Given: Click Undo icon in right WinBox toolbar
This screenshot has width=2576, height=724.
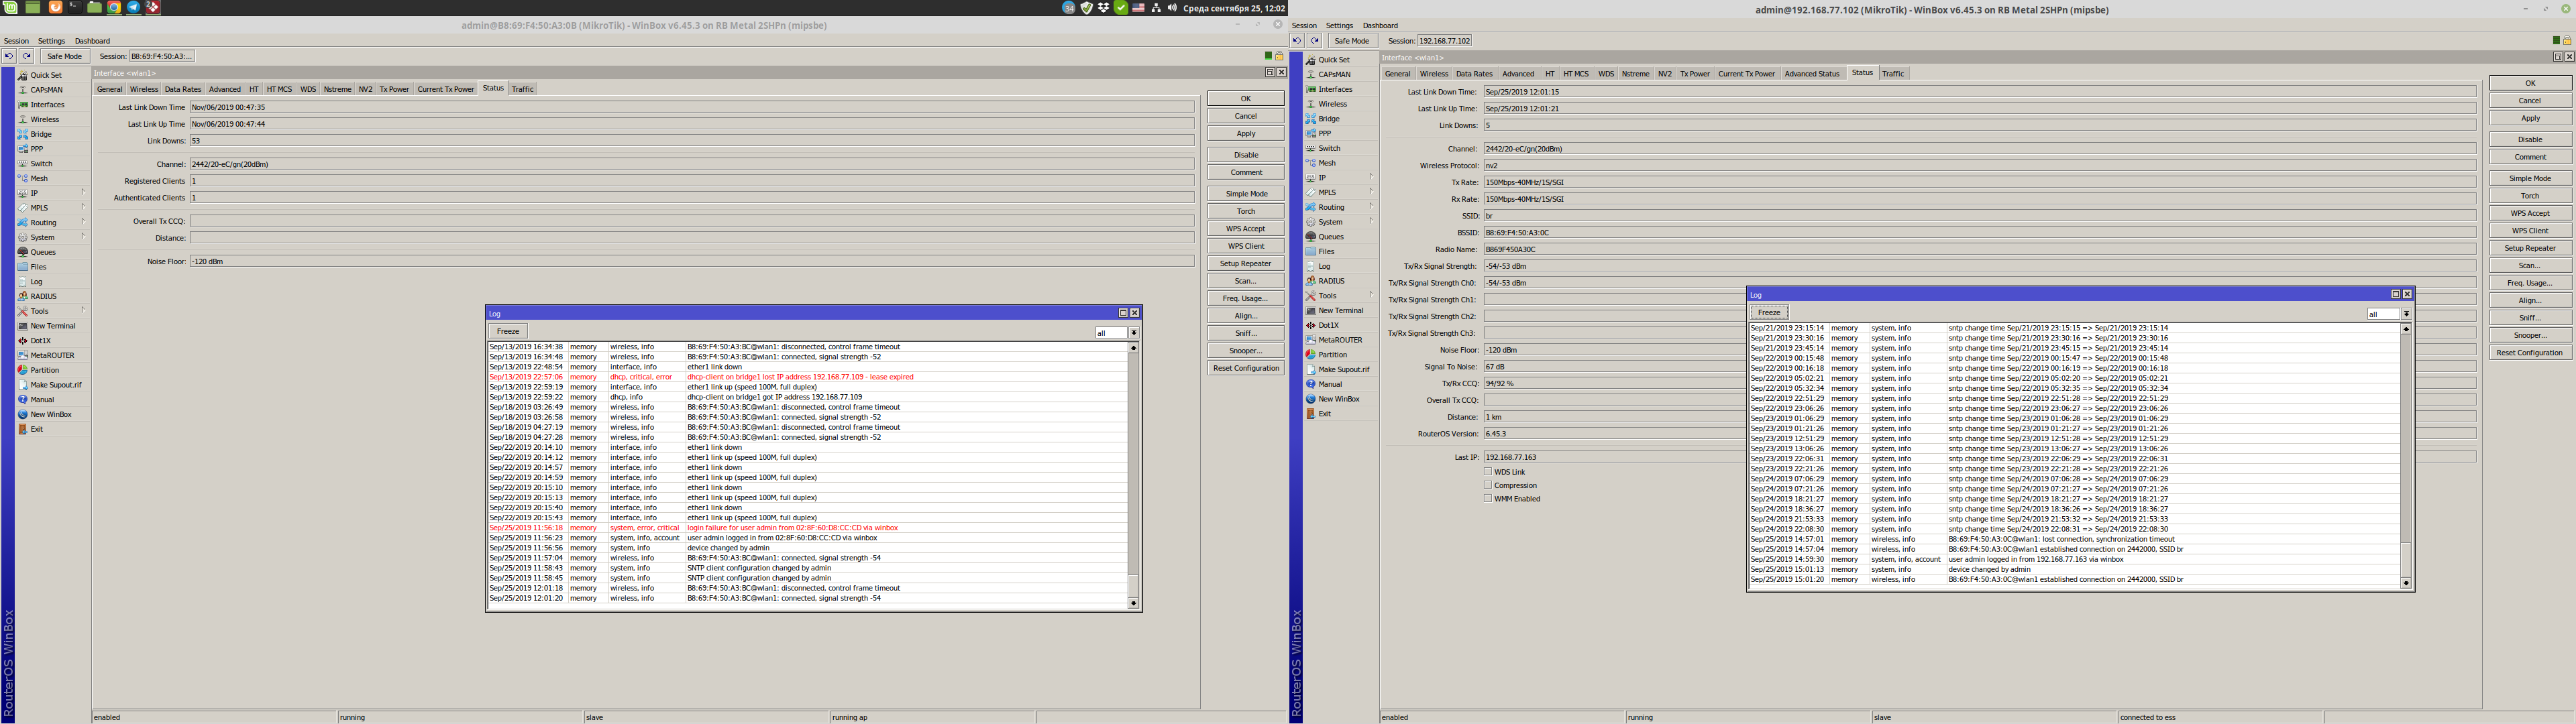Looking at the screenshot, I should [x=1297, y=41].
